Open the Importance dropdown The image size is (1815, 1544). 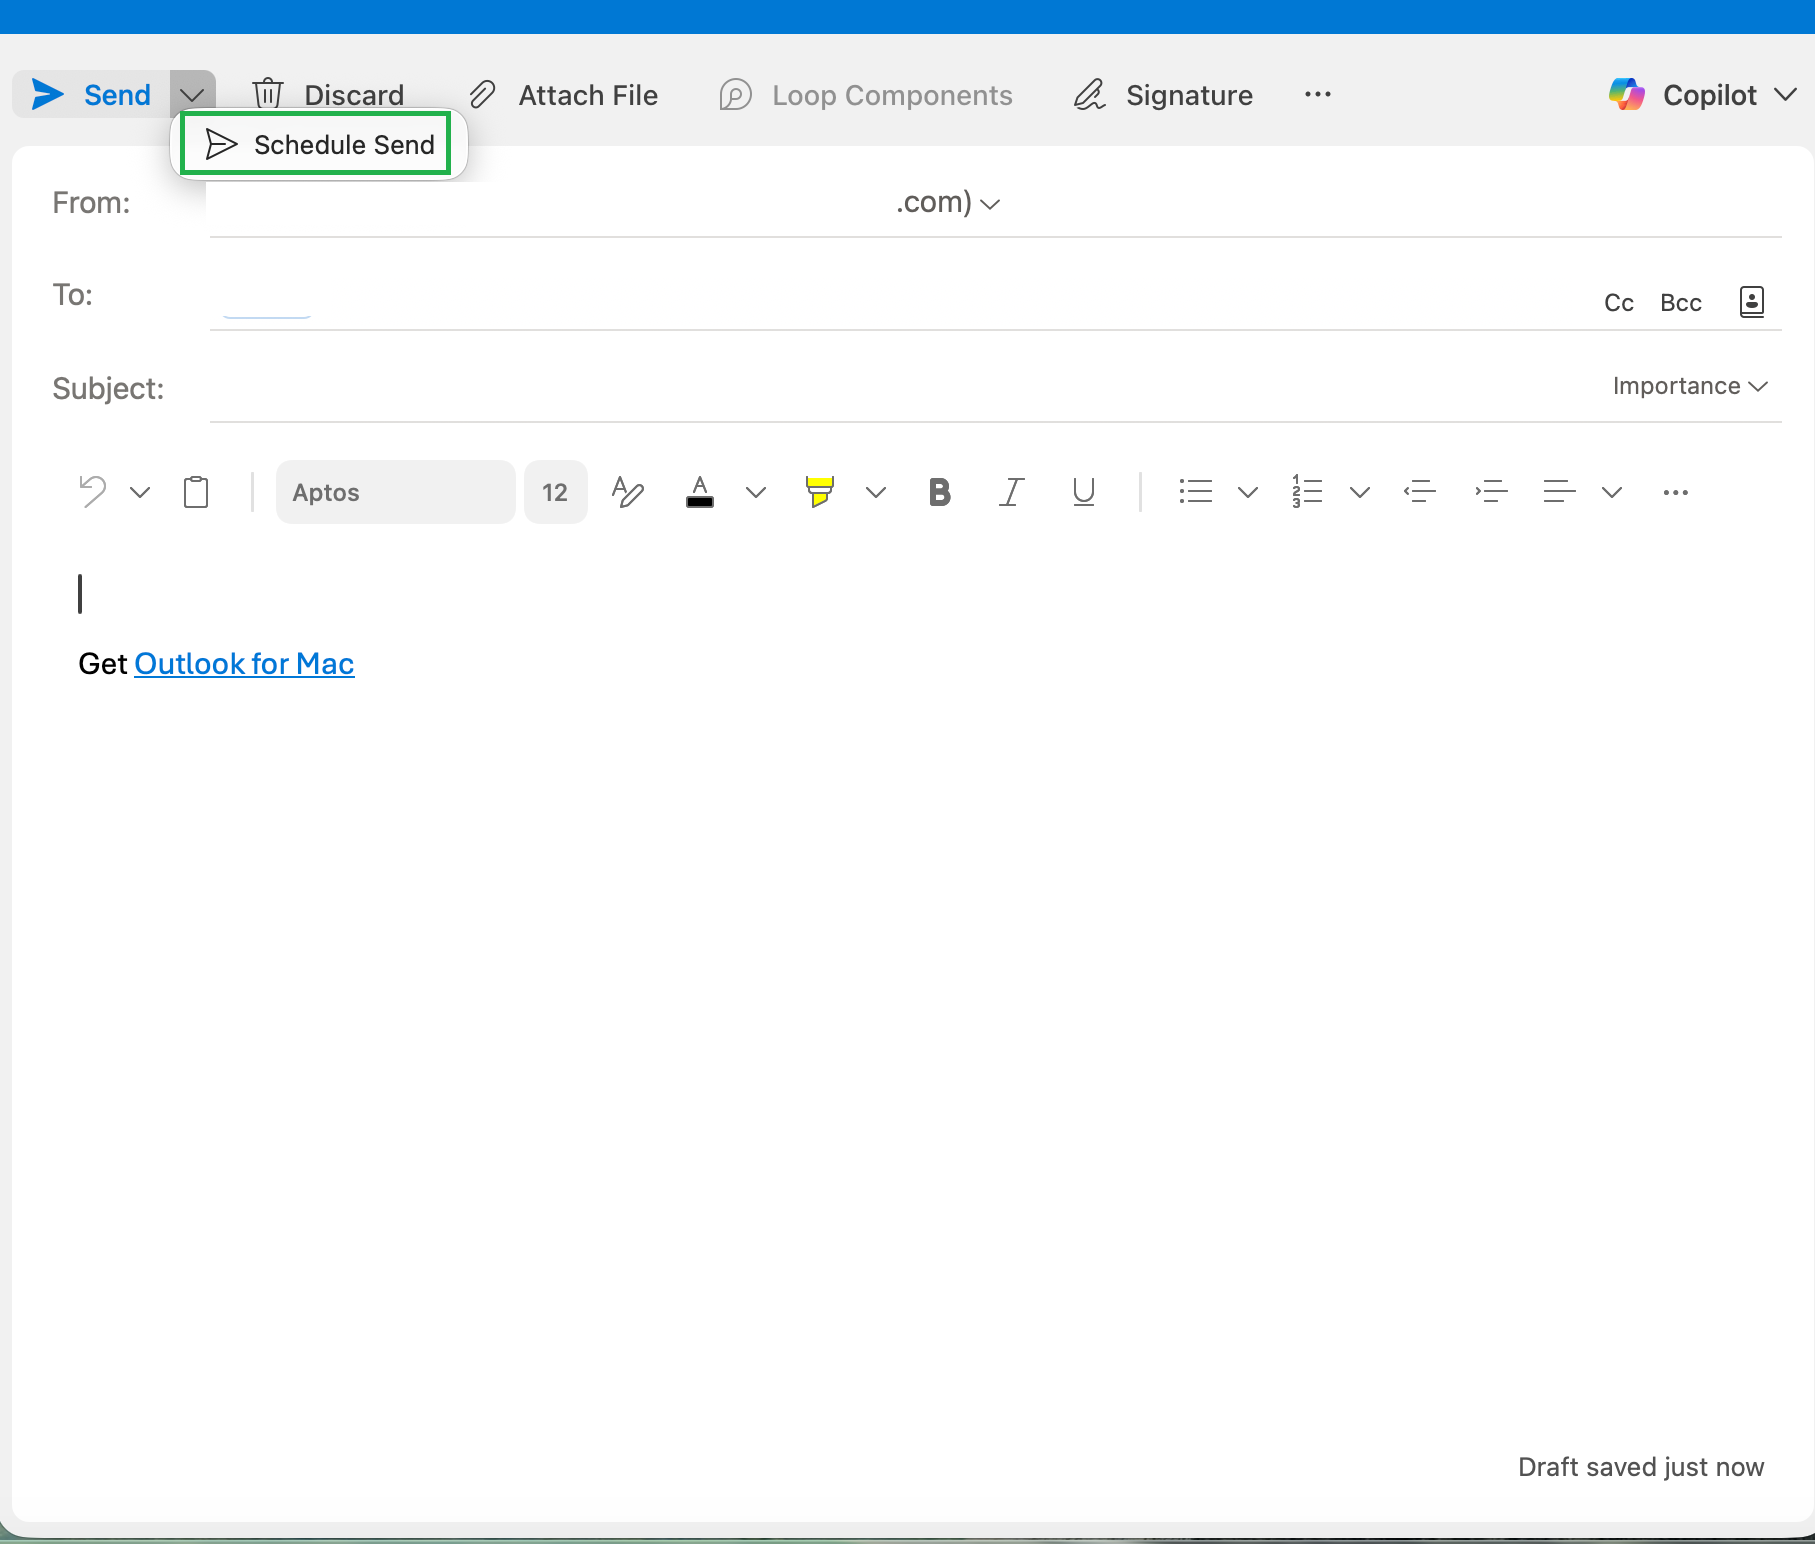coord(1690,386)
